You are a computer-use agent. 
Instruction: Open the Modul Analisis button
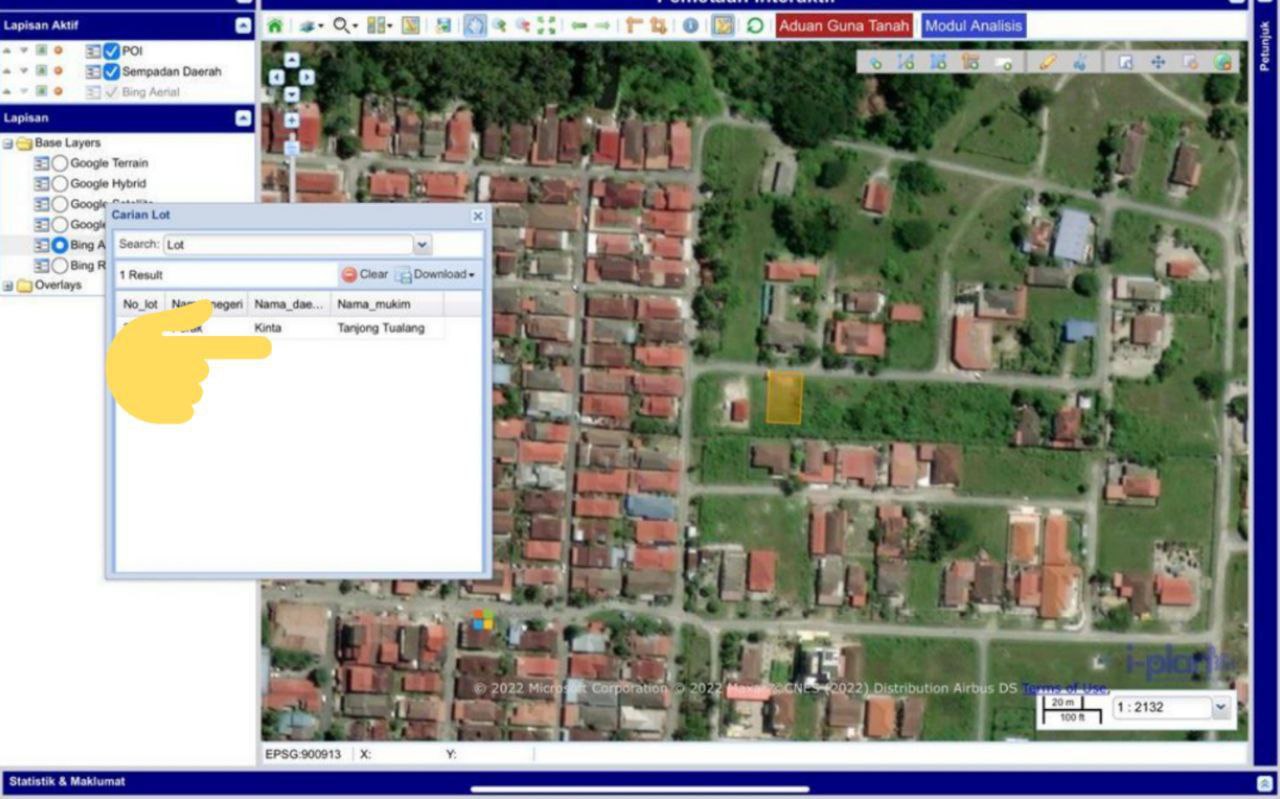pyautogui.click(x=973, y=26)
